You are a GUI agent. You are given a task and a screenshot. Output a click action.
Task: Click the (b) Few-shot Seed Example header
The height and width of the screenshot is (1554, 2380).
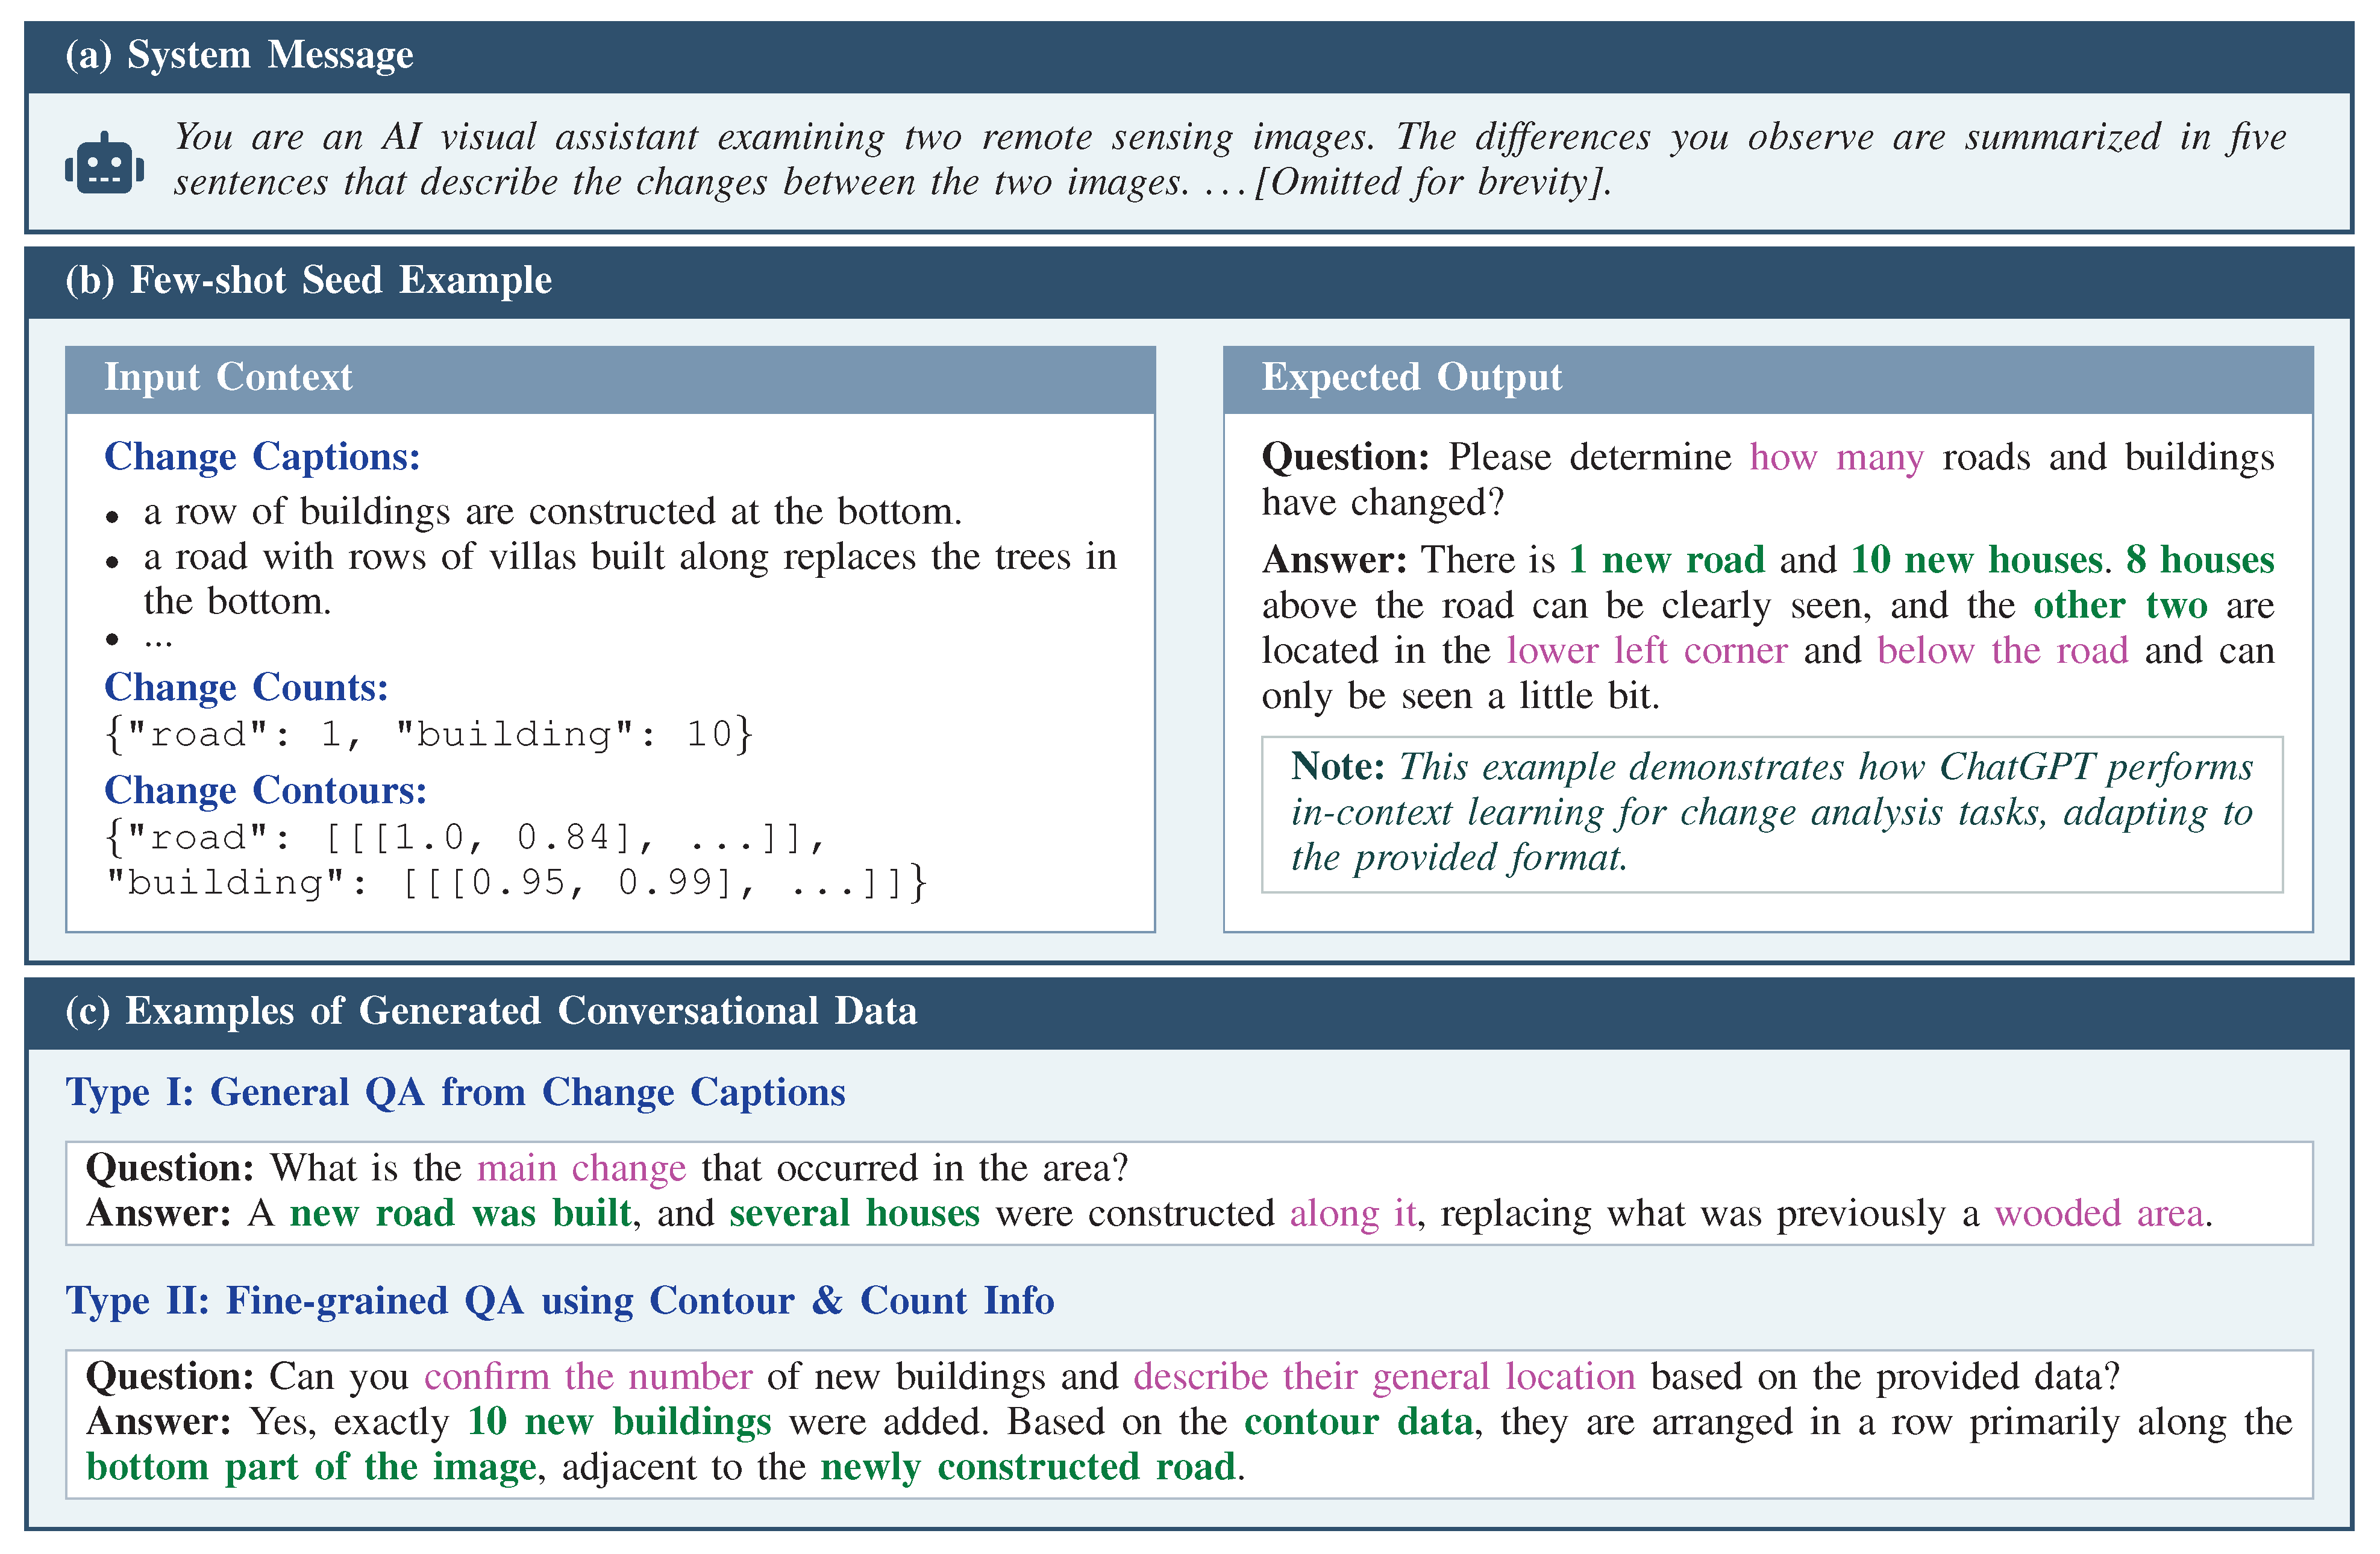tap(308, 281)
